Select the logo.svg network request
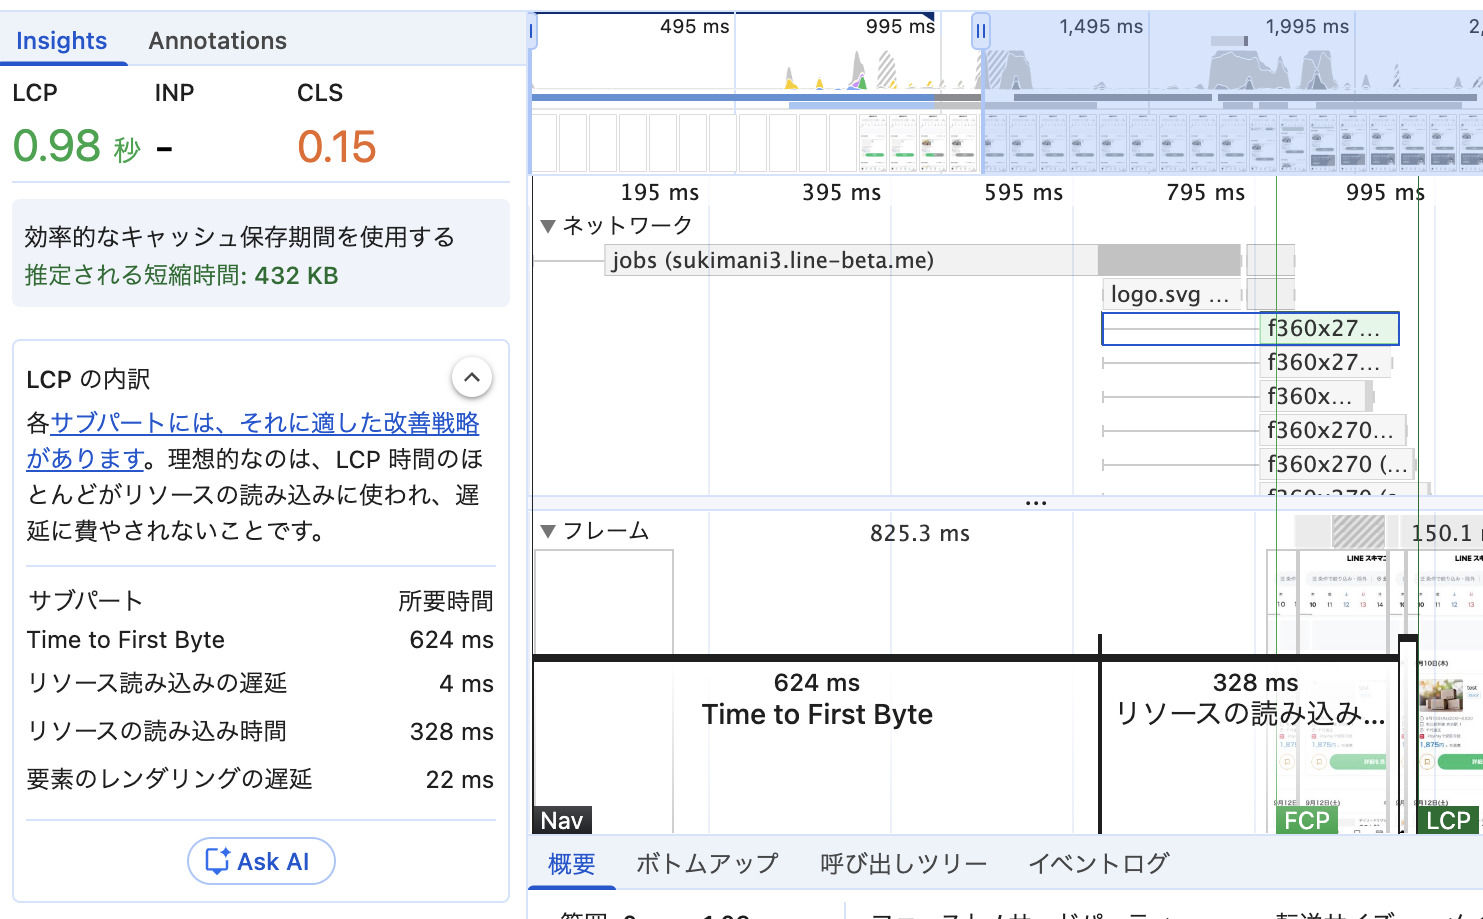 coord(1171,294)
